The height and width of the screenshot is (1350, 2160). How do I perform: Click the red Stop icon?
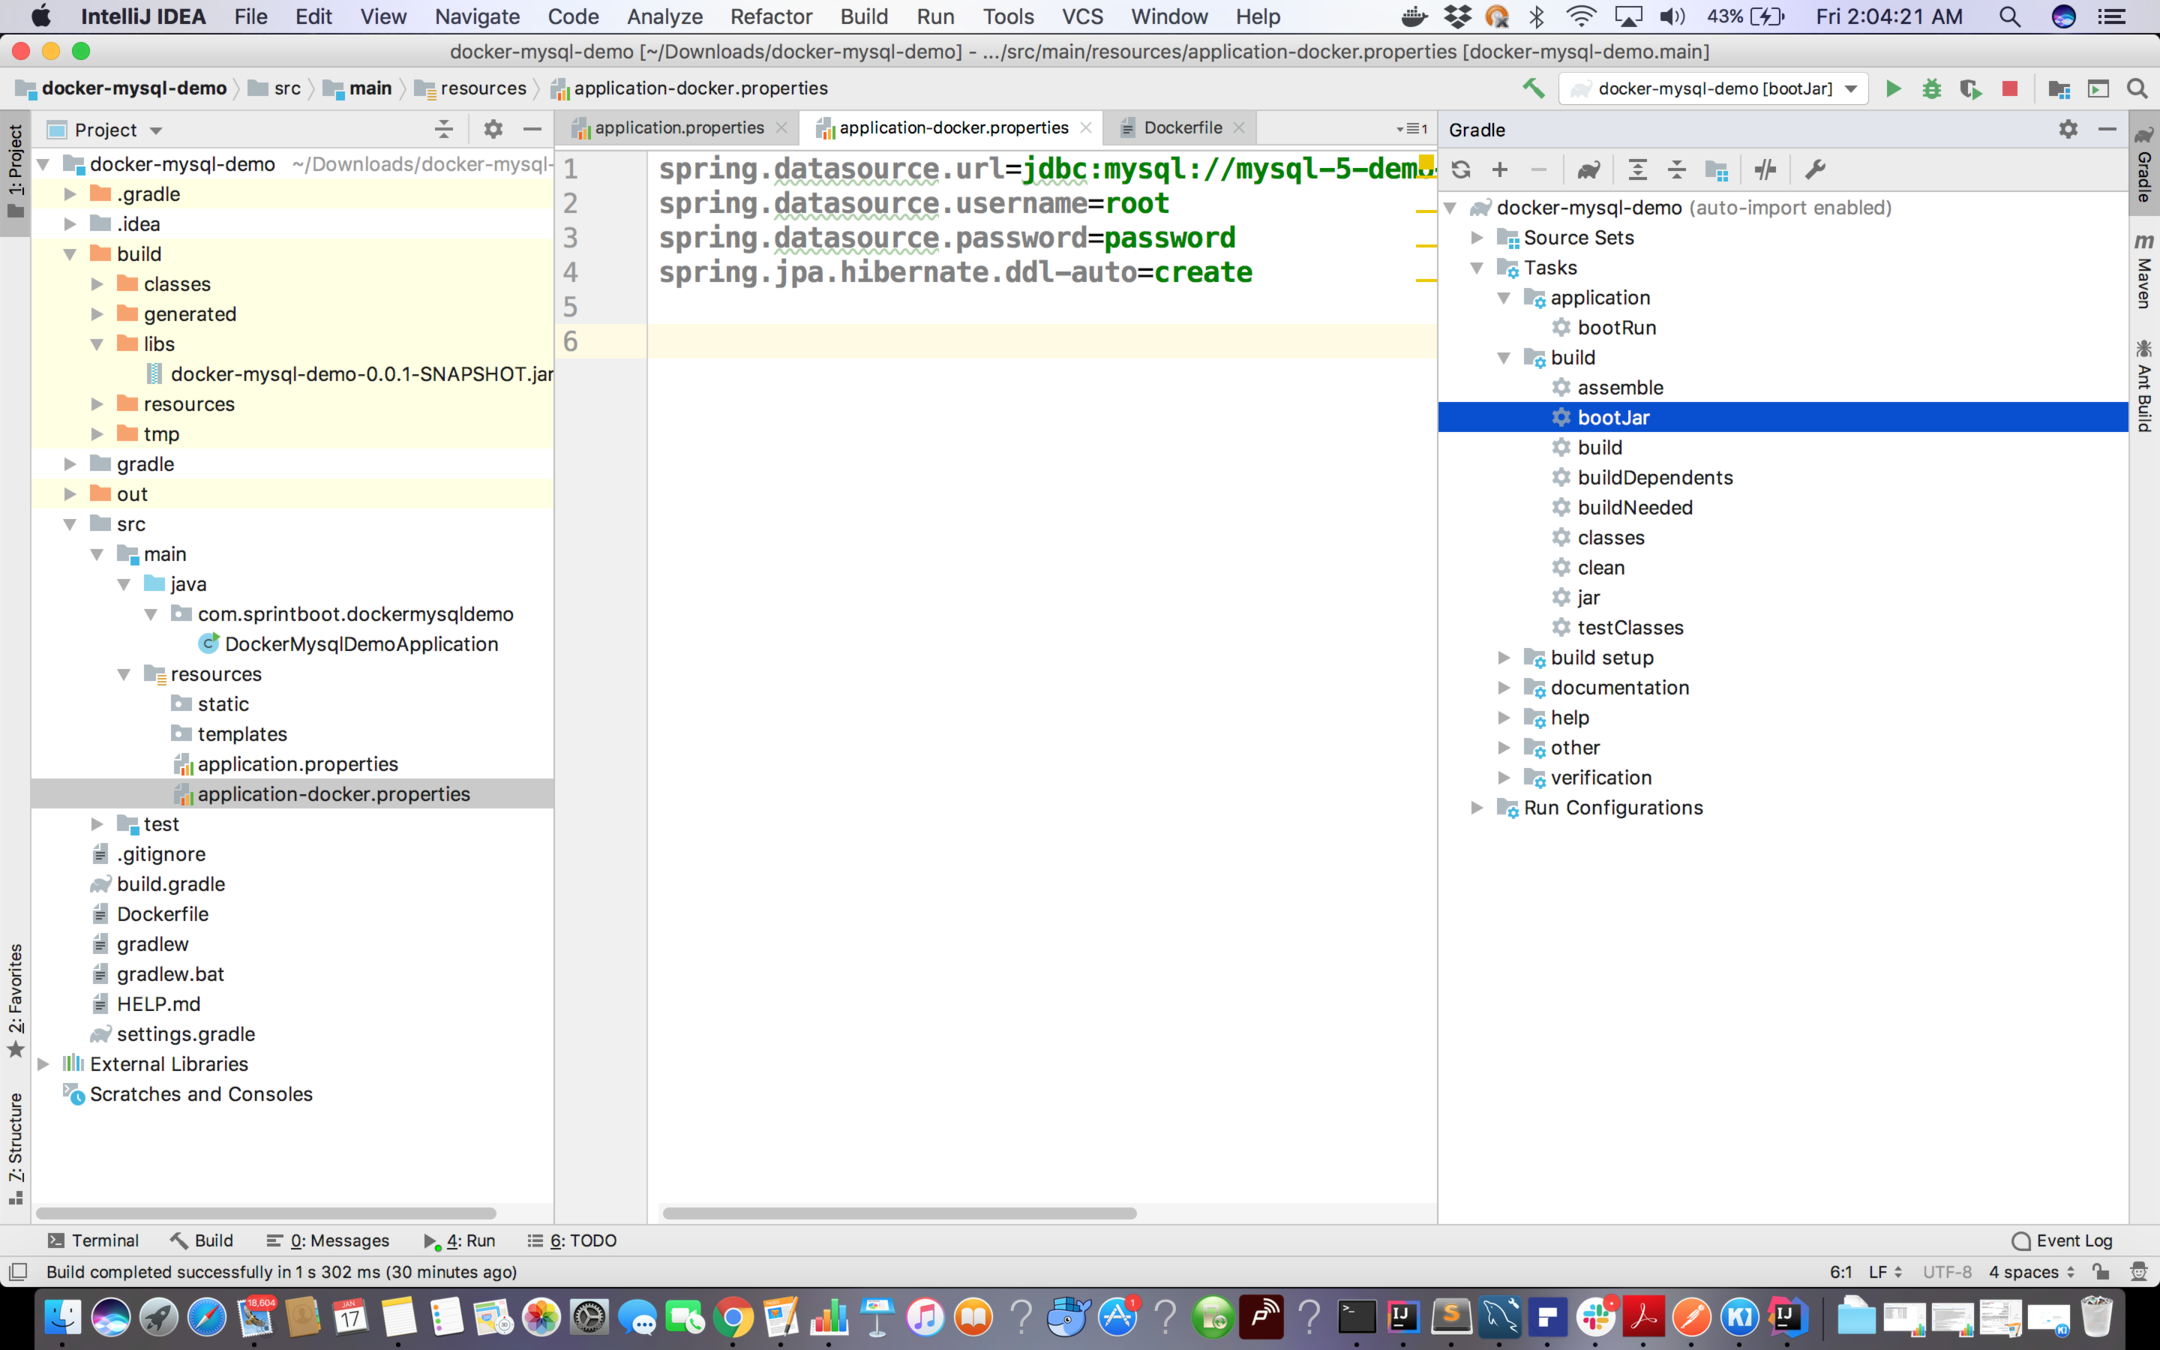pyautogui.click(x=2010, y=89)
